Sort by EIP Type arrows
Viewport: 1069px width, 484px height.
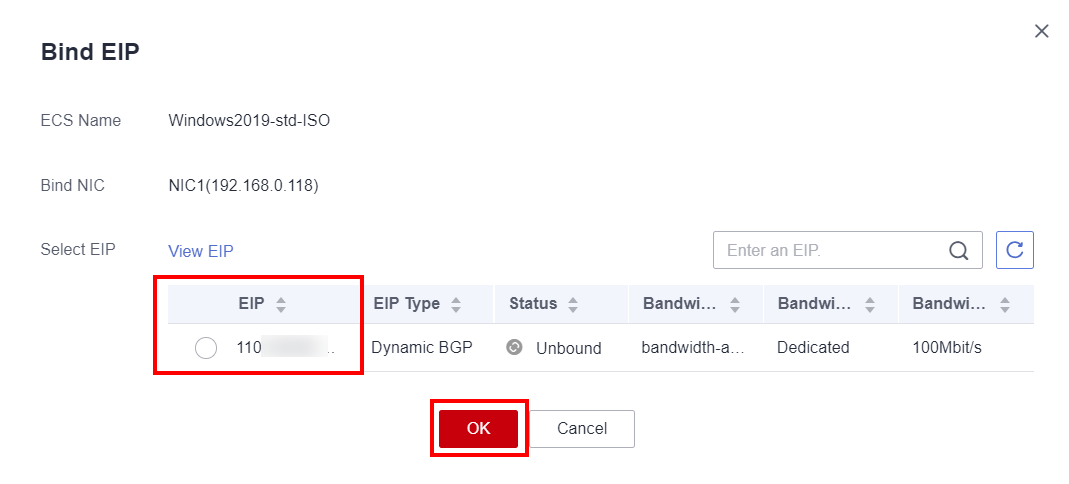[456, 304]
